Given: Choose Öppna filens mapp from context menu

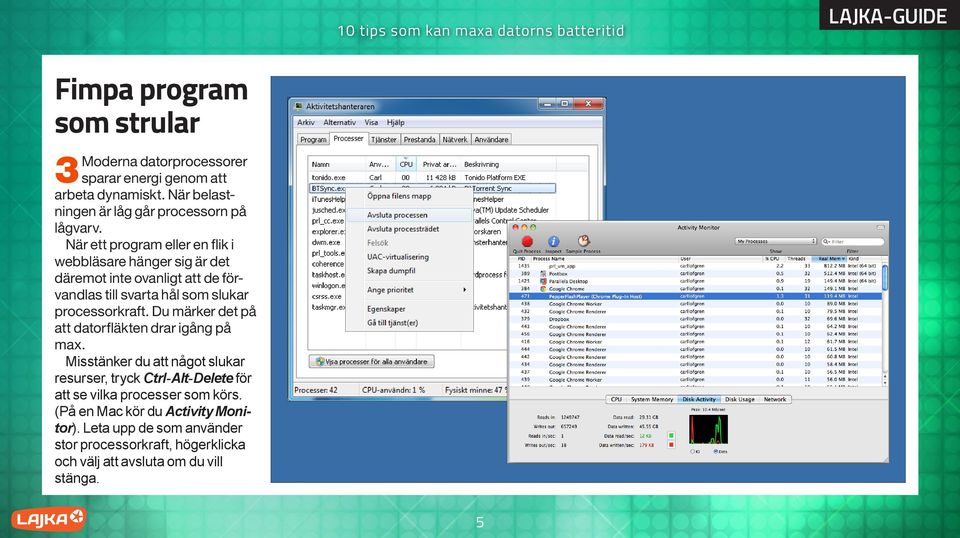Looking at the screenshot, I should (x=410, y=196).
